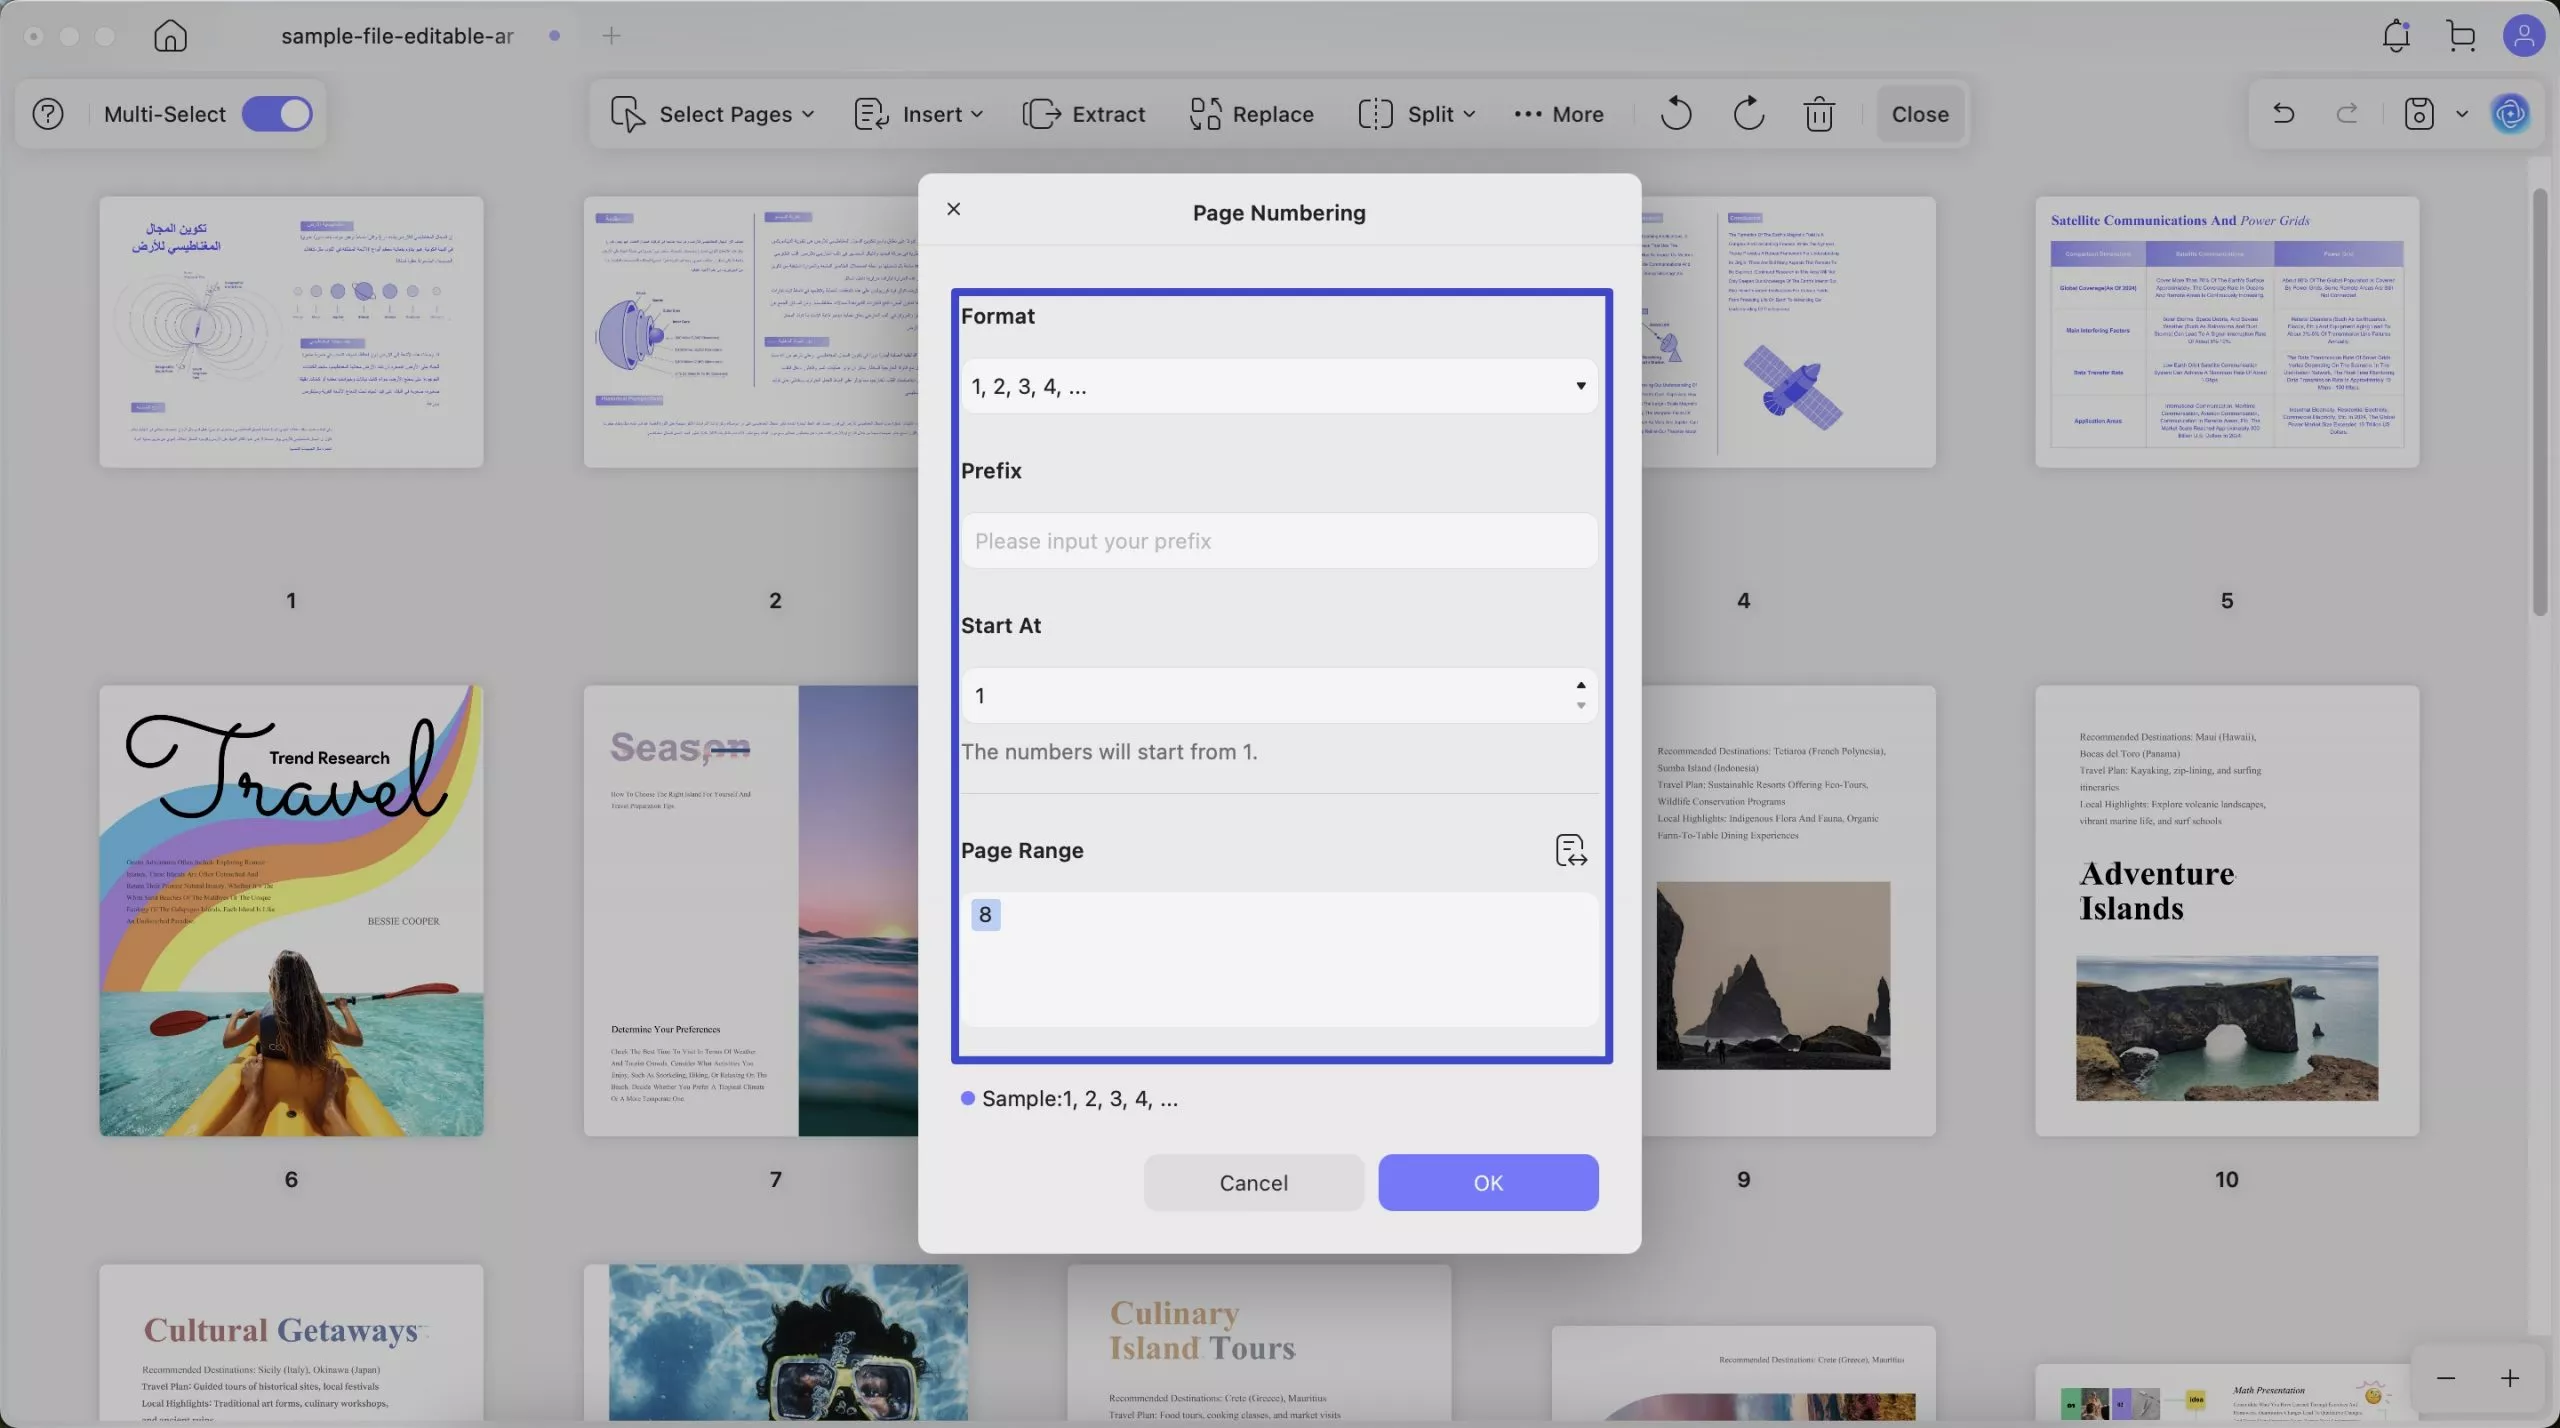Open the shopping cart icon
This screenshot has height=1428, width=2560.
pyautogui.click(x=2461, y=36)
